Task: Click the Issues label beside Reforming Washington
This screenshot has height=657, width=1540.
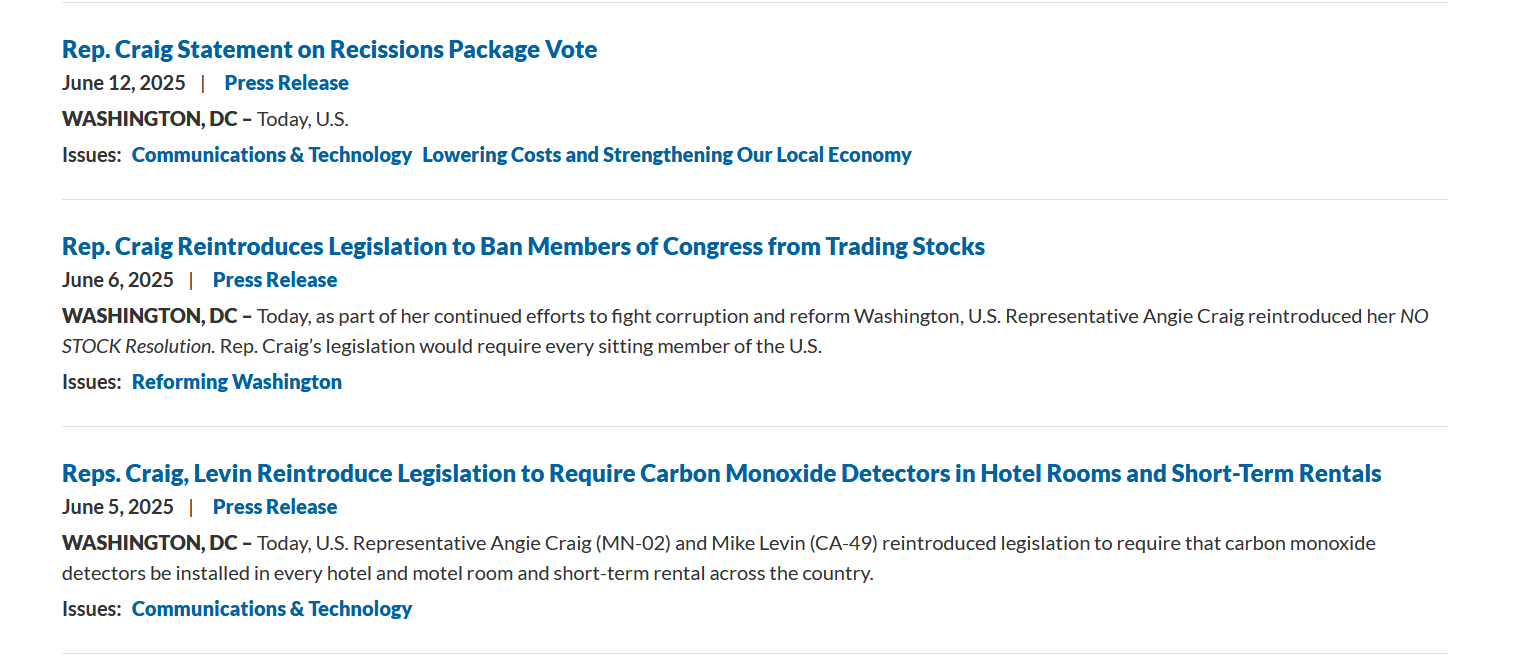Action: pos(92,382)
